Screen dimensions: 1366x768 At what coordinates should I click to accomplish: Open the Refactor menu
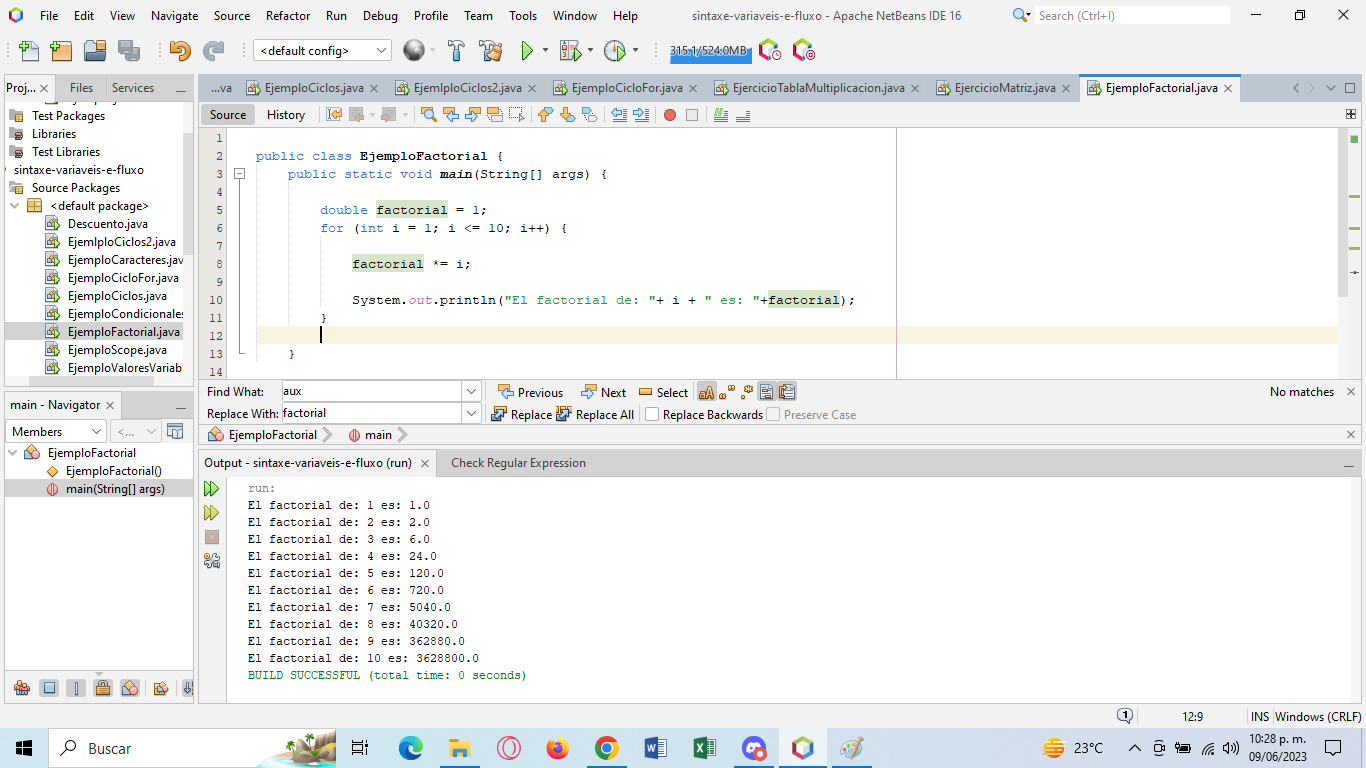pyautogui.click(x=287, y=16)
